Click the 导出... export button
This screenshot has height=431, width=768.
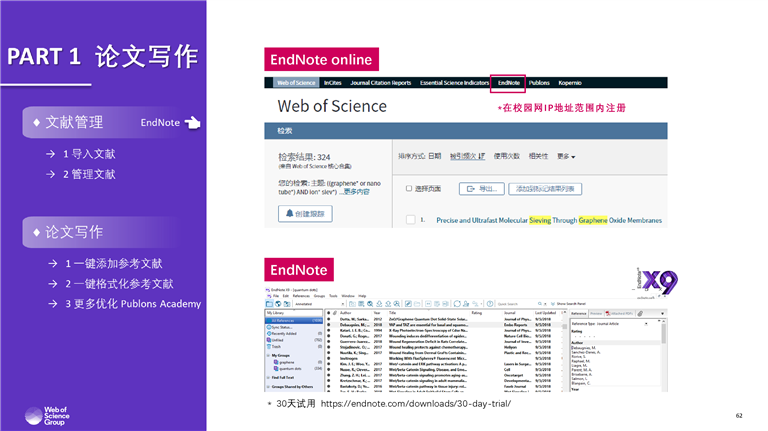point(481,189)
